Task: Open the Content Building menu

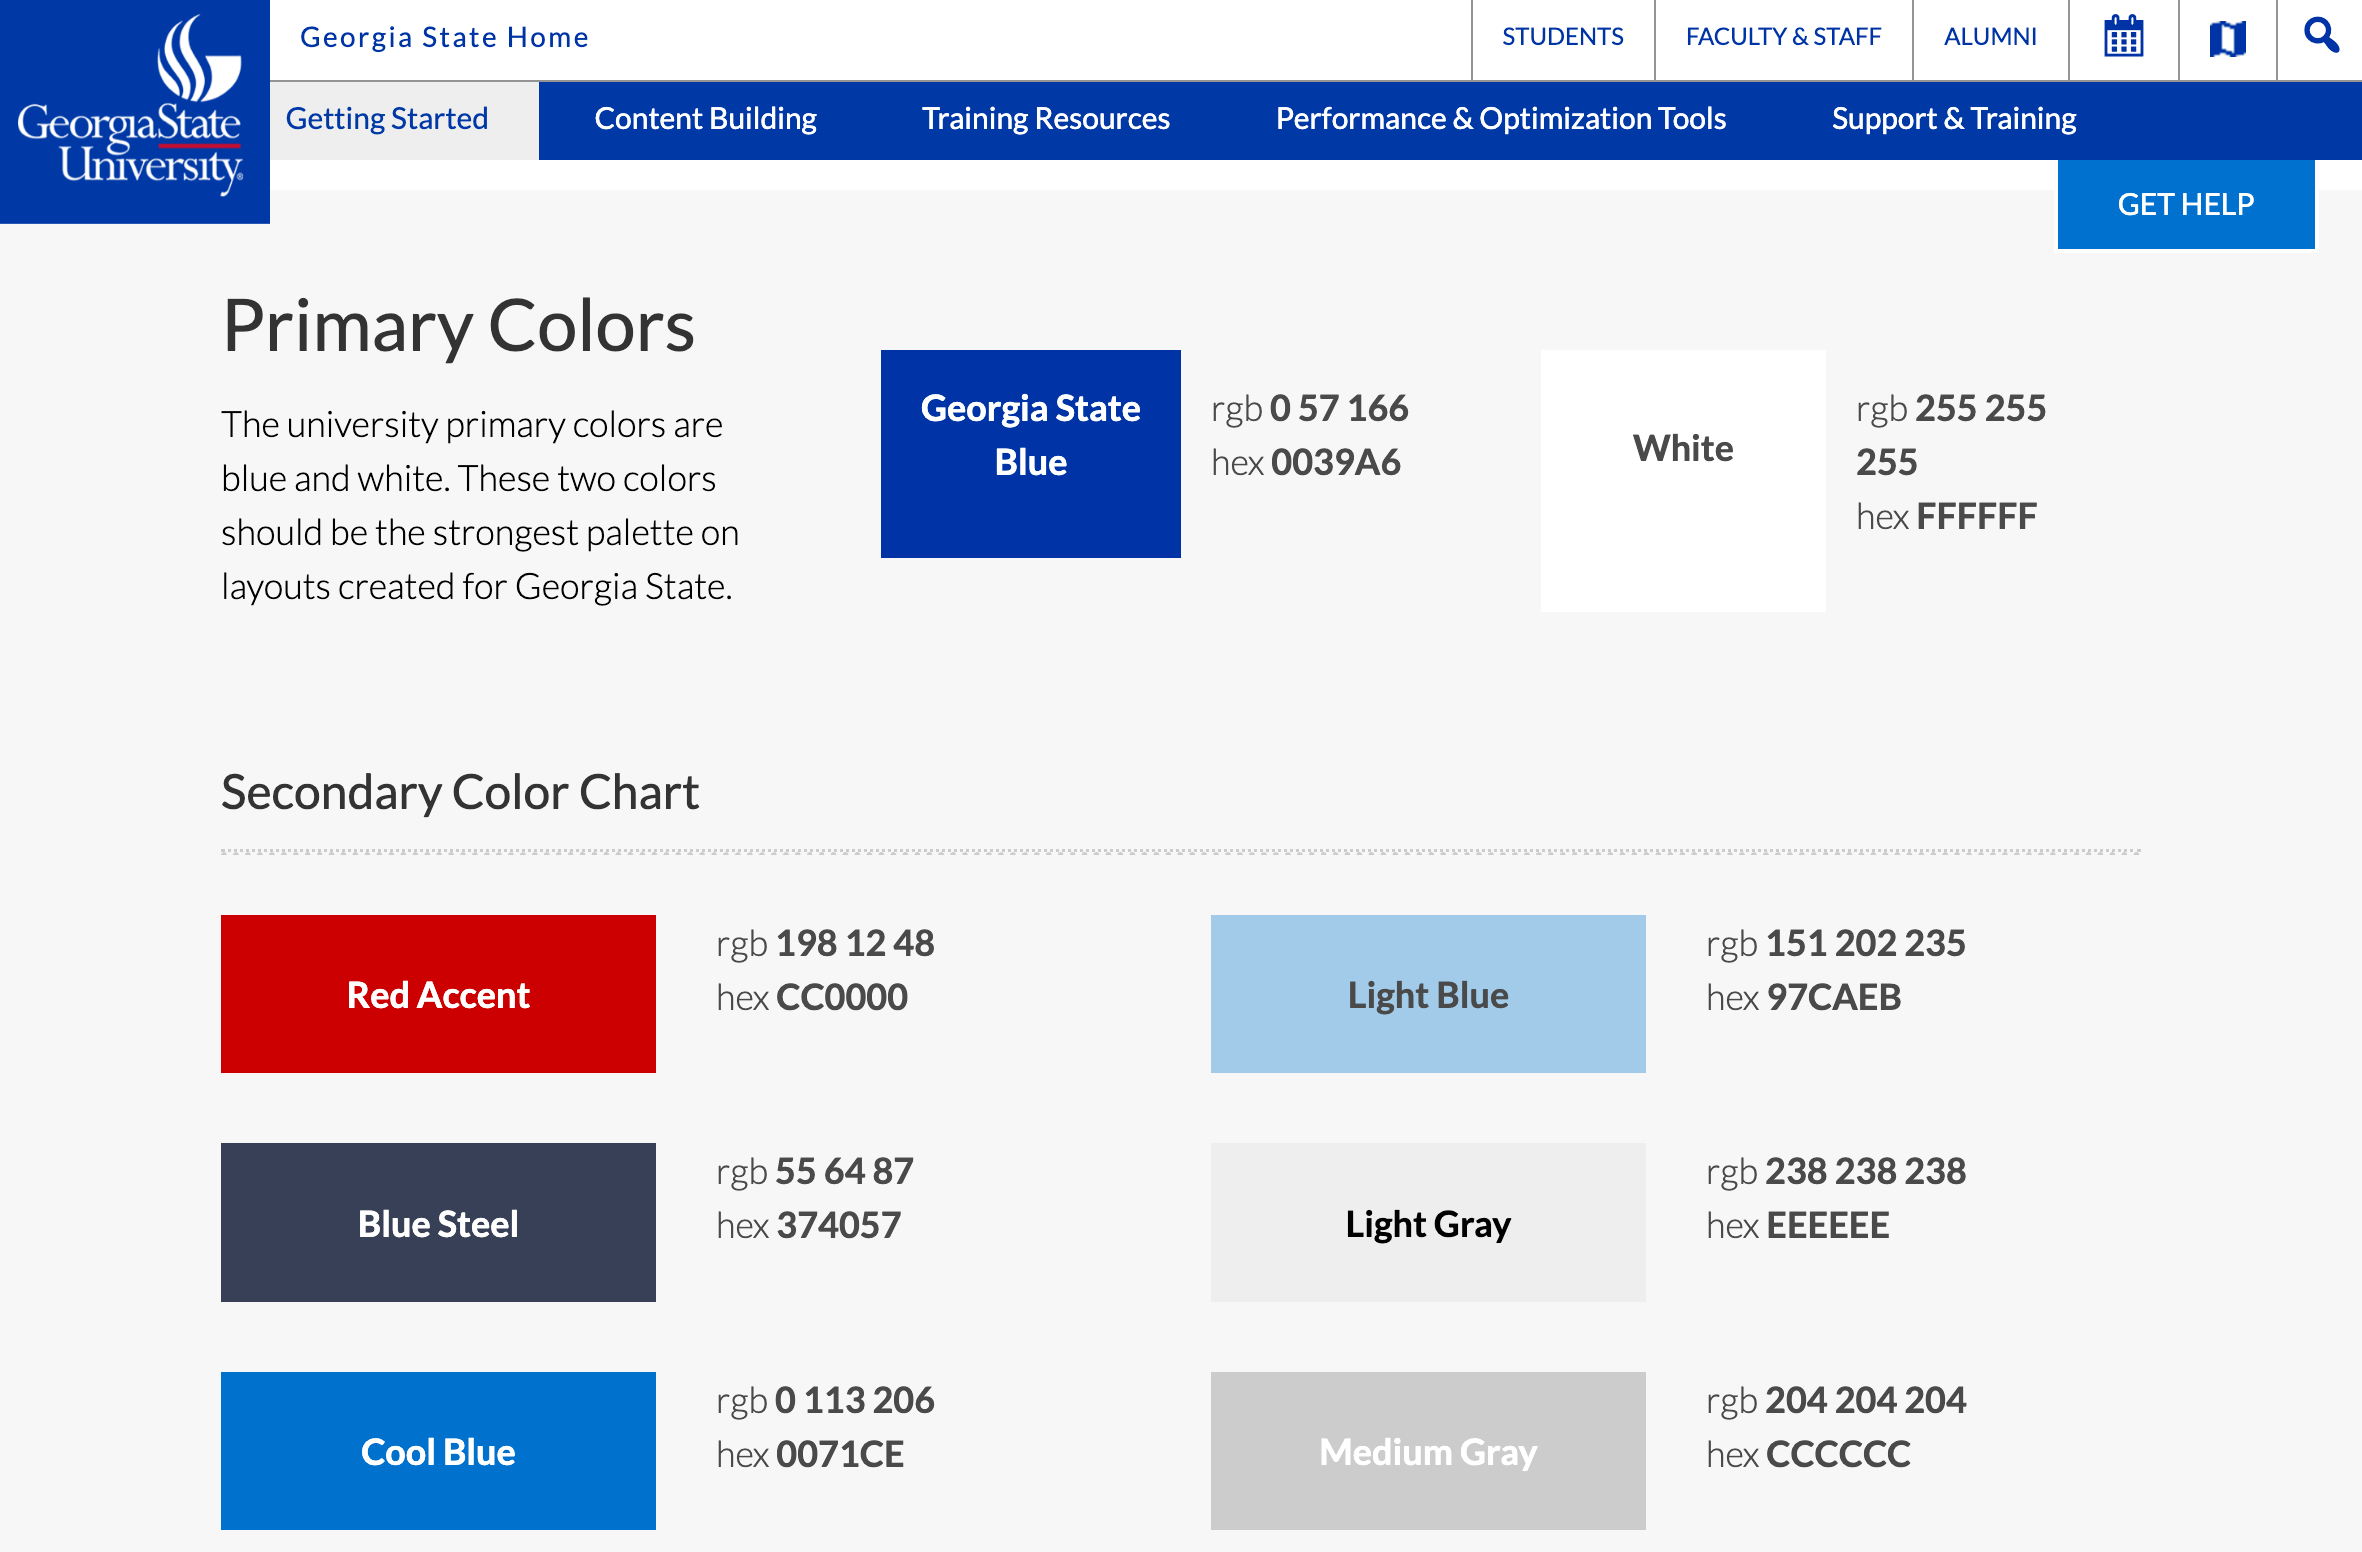Action: [705, 119]
